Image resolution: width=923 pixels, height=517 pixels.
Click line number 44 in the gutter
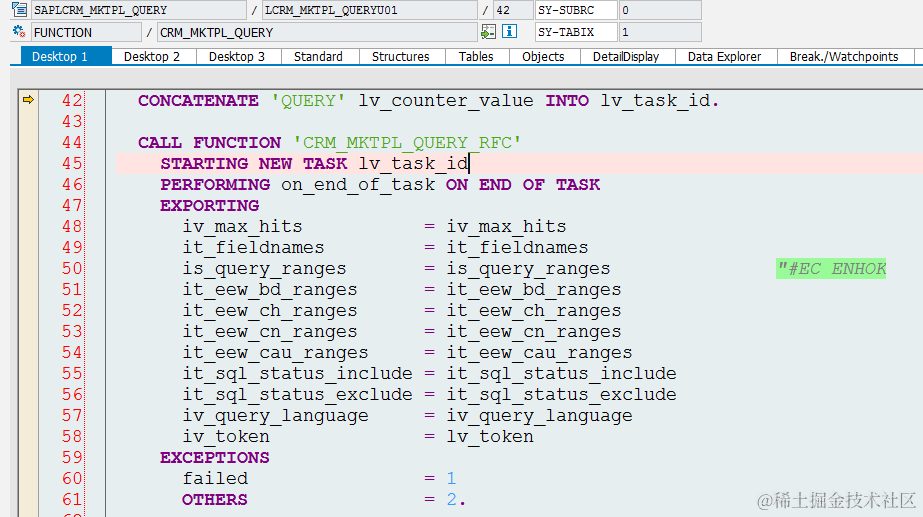[x=72, y=142]
